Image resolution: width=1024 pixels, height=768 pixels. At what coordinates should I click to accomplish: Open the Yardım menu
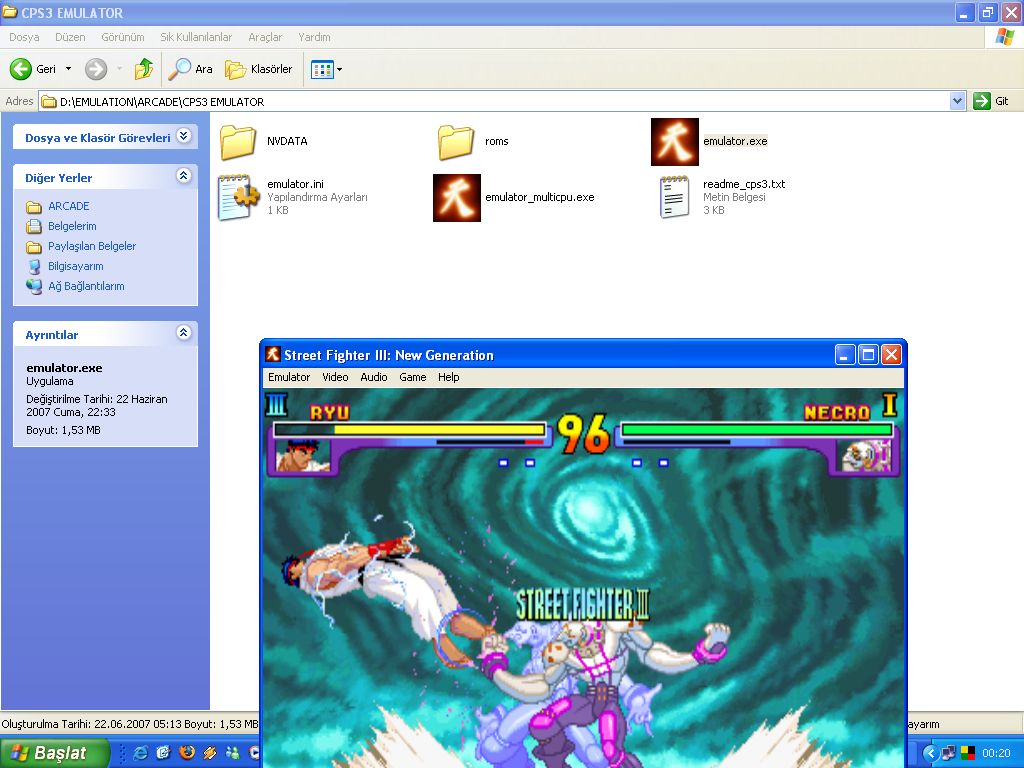(x=314, y=37)
